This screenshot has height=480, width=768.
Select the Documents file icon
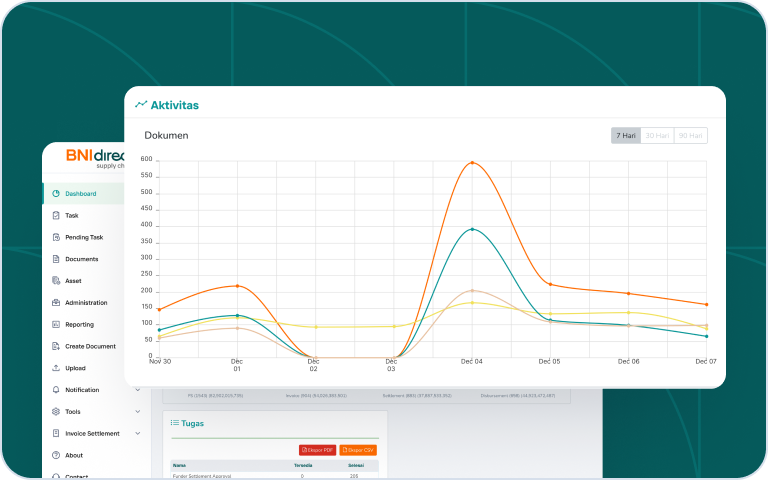pyautogui.click(x=56, y=259)
